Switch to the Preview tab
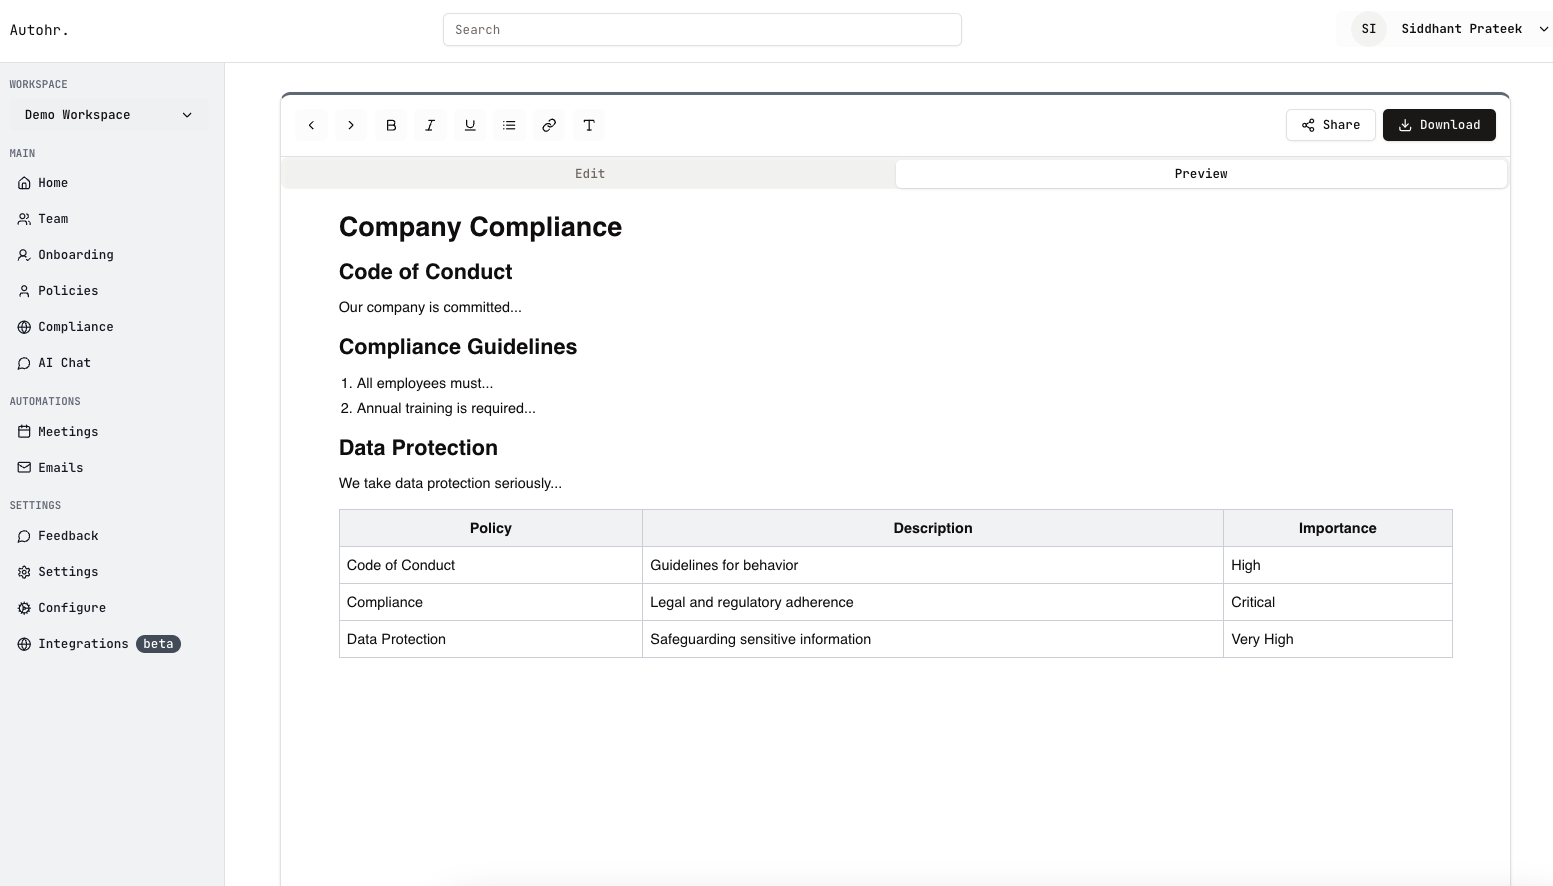This screenshot has height=886, width=1553. click(x=1201, y=174)
